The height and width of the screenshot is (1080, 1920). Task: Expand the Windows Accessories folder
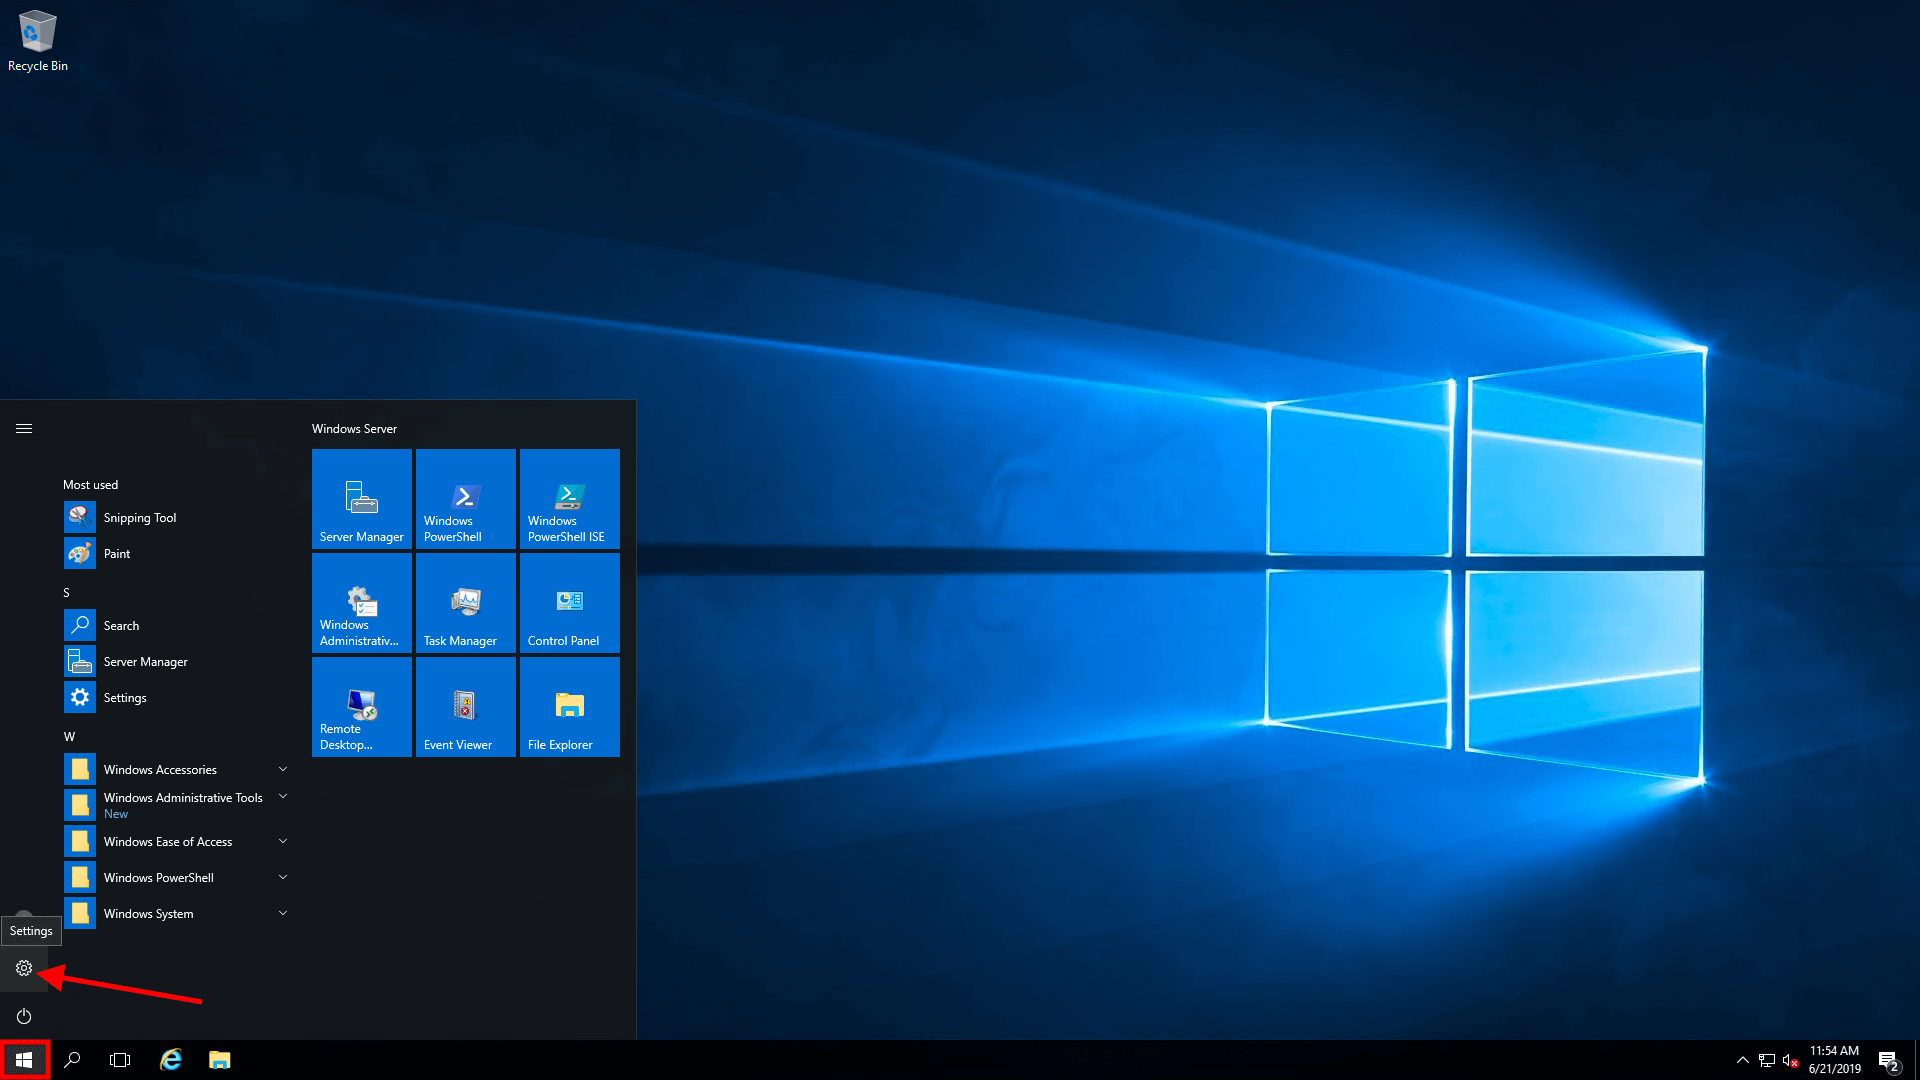pos(178,769)
